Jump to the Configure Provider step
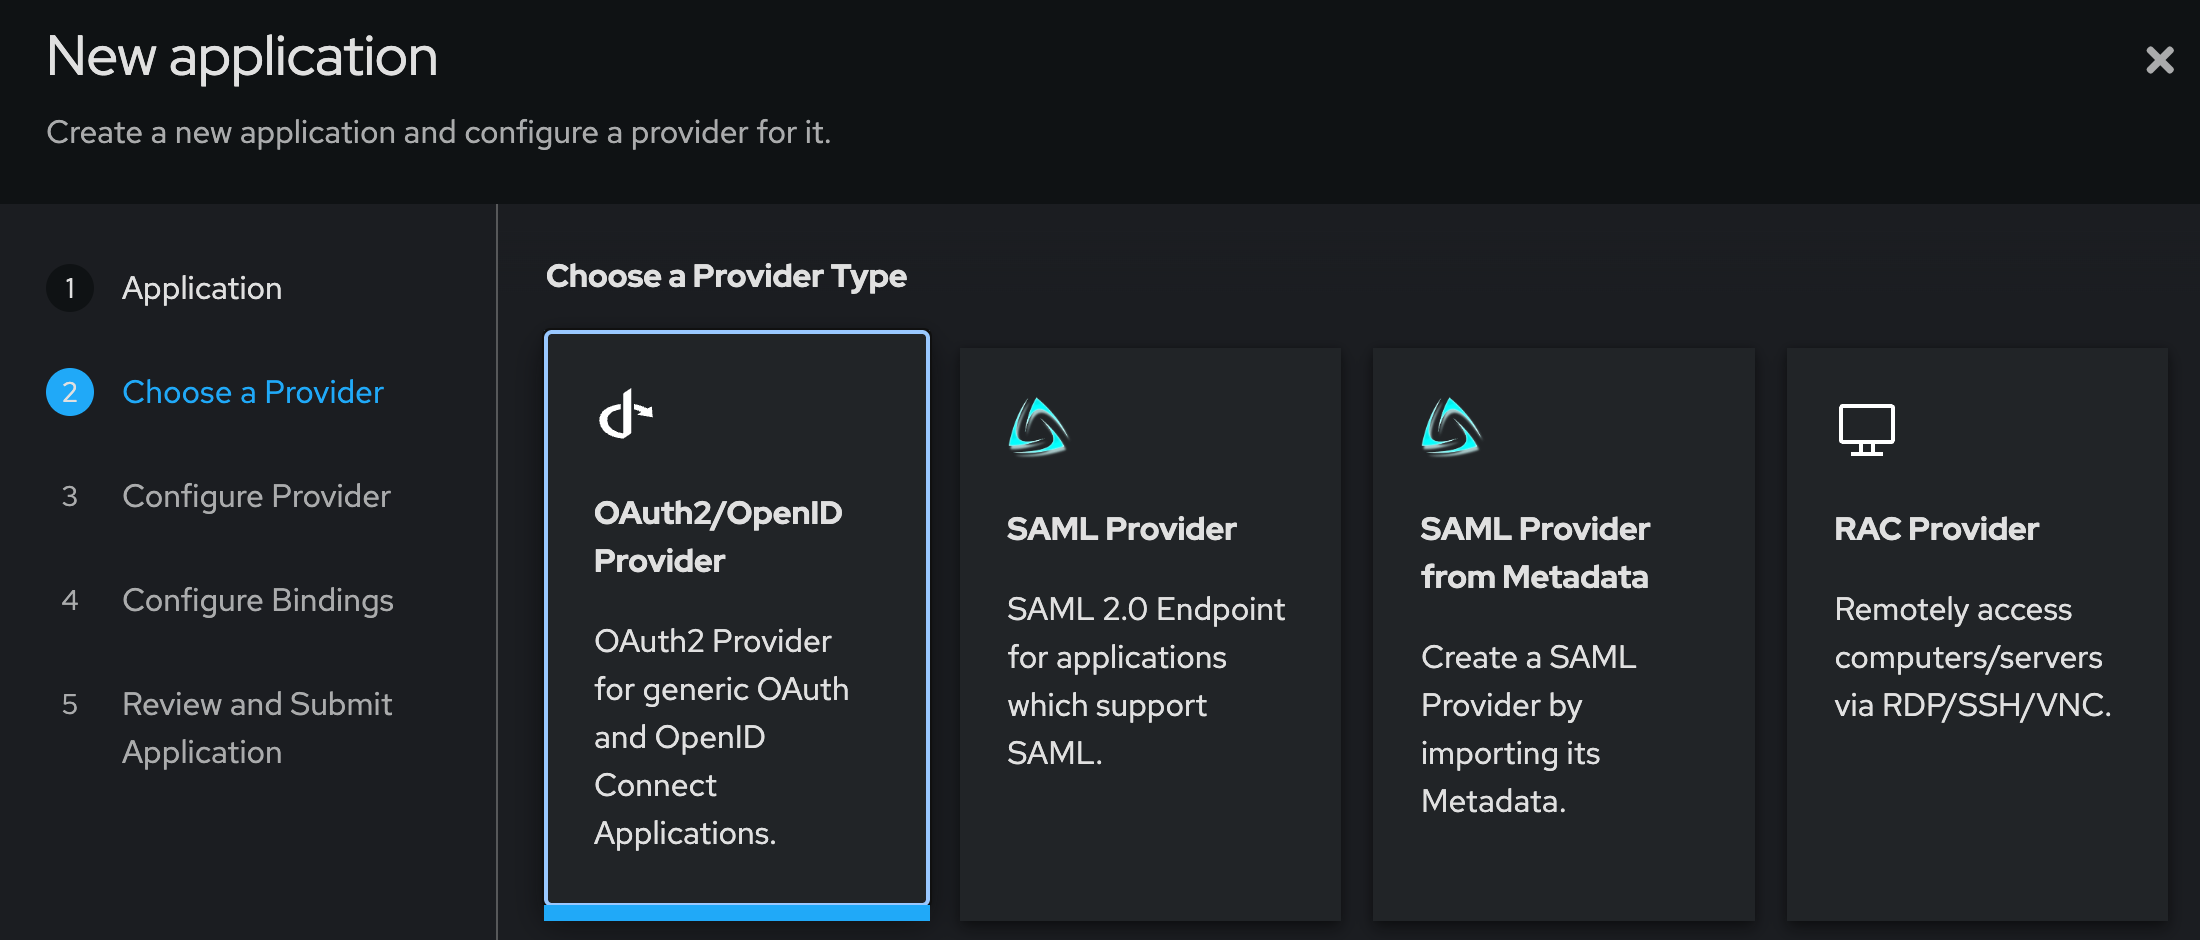This screenshot has height=940, width=2200. 256,496
